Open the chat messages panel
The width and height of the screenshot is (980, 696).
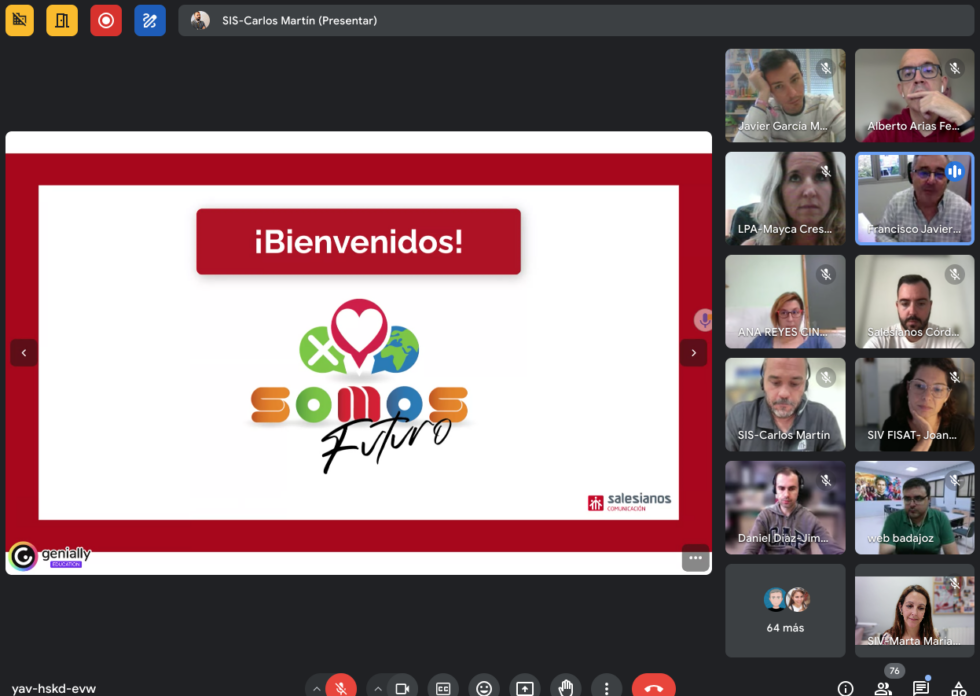[x=921, y=688]
